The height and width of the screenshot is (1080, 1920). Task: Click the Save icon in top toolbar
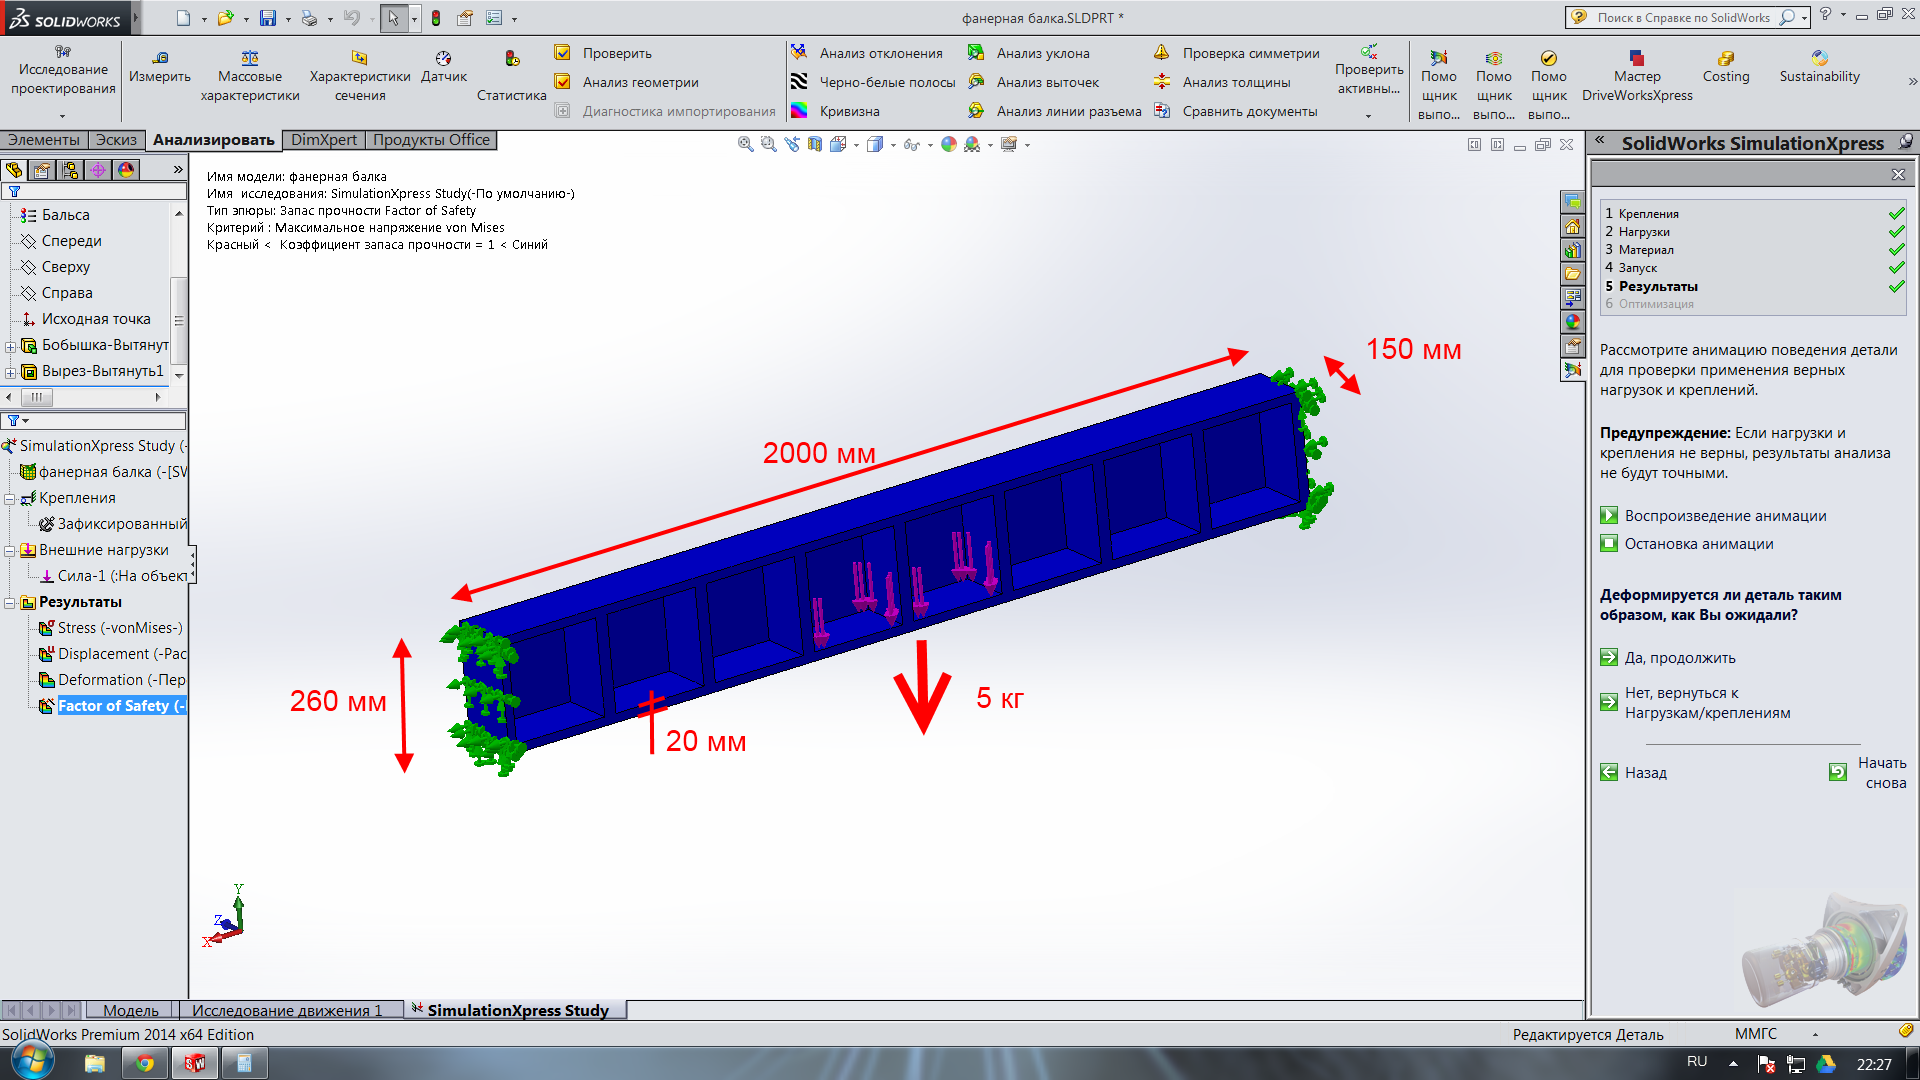click(x=267, y=18)
